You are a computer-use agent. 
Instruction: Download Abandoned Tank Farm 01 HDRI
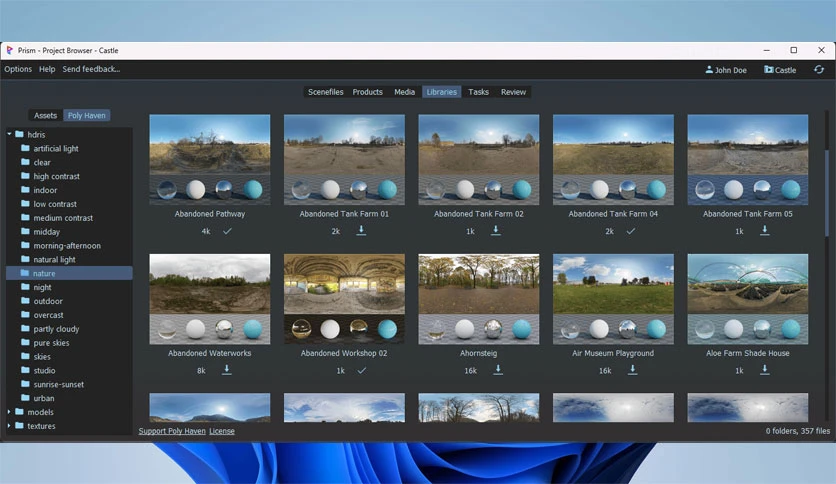(x=361, y=230)
